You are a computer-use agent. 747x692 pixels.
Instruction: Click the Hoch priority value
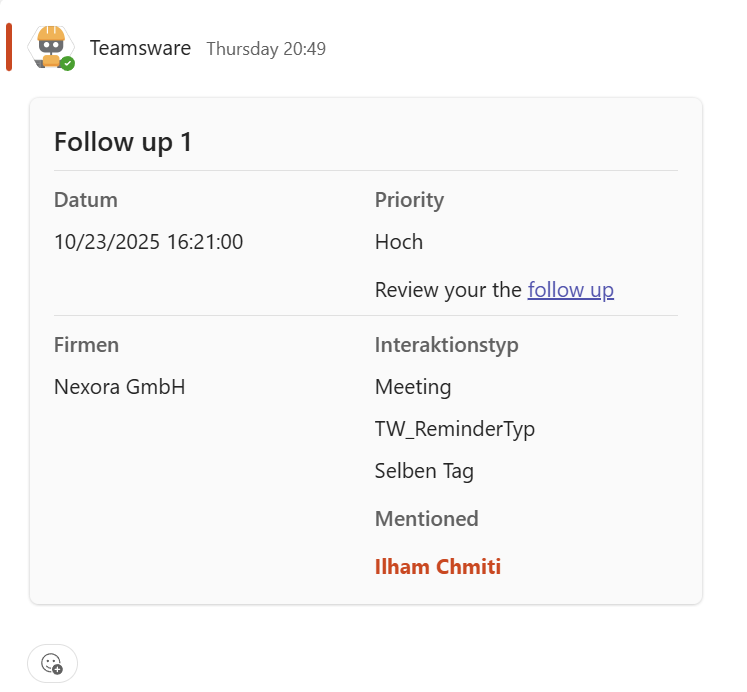(399, 242)
